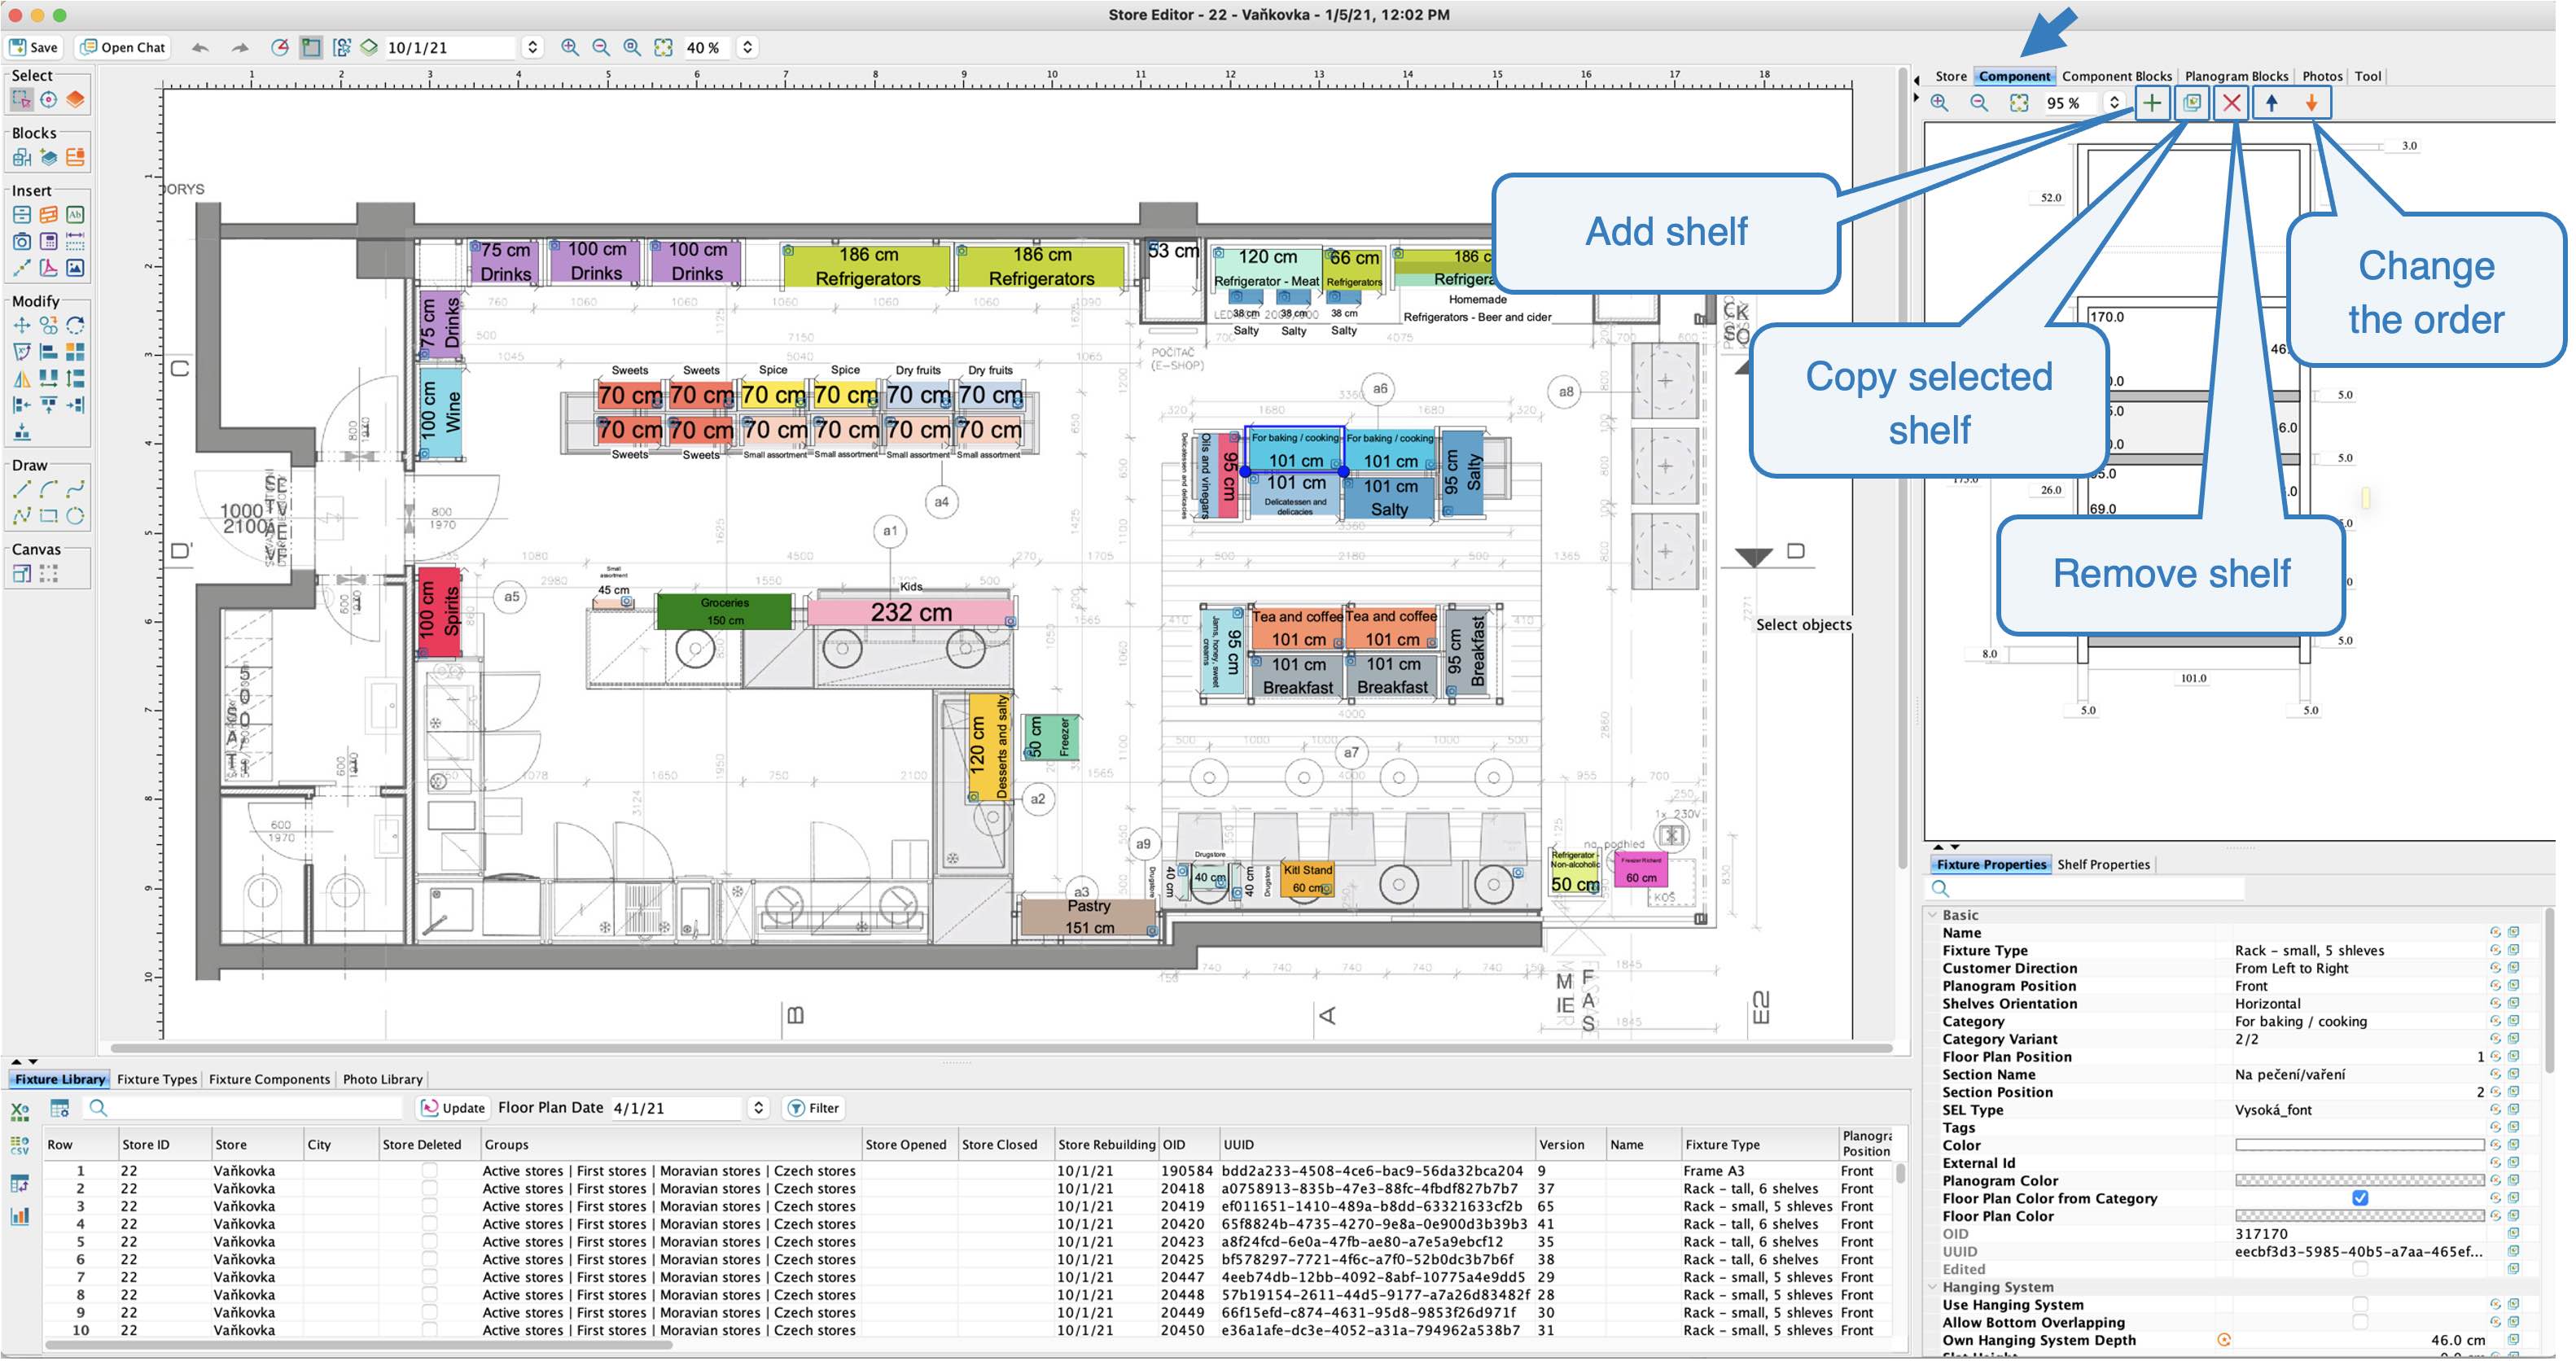This screenshot has height=1361, width=2576.
Task: Click the collapse arrows above the Fixture Library tab
Action: [x=25, y=1061]
